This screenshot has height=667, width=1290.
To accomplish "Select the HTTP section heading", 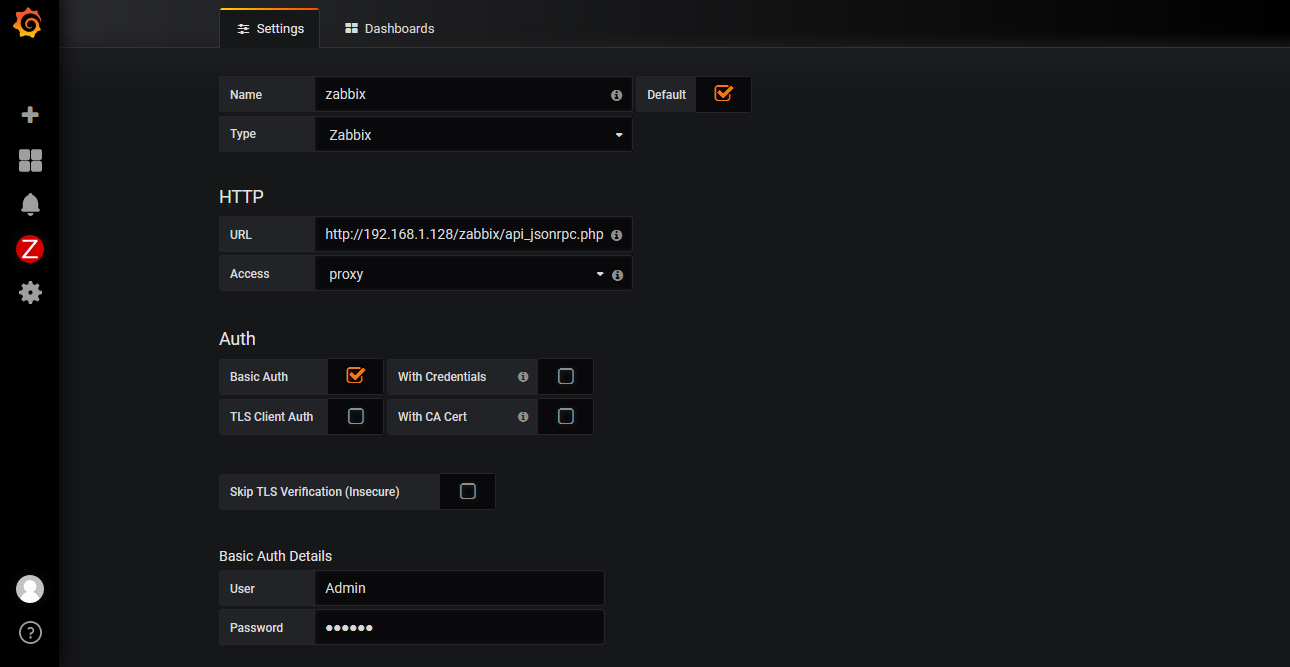I will click(241, 197).
